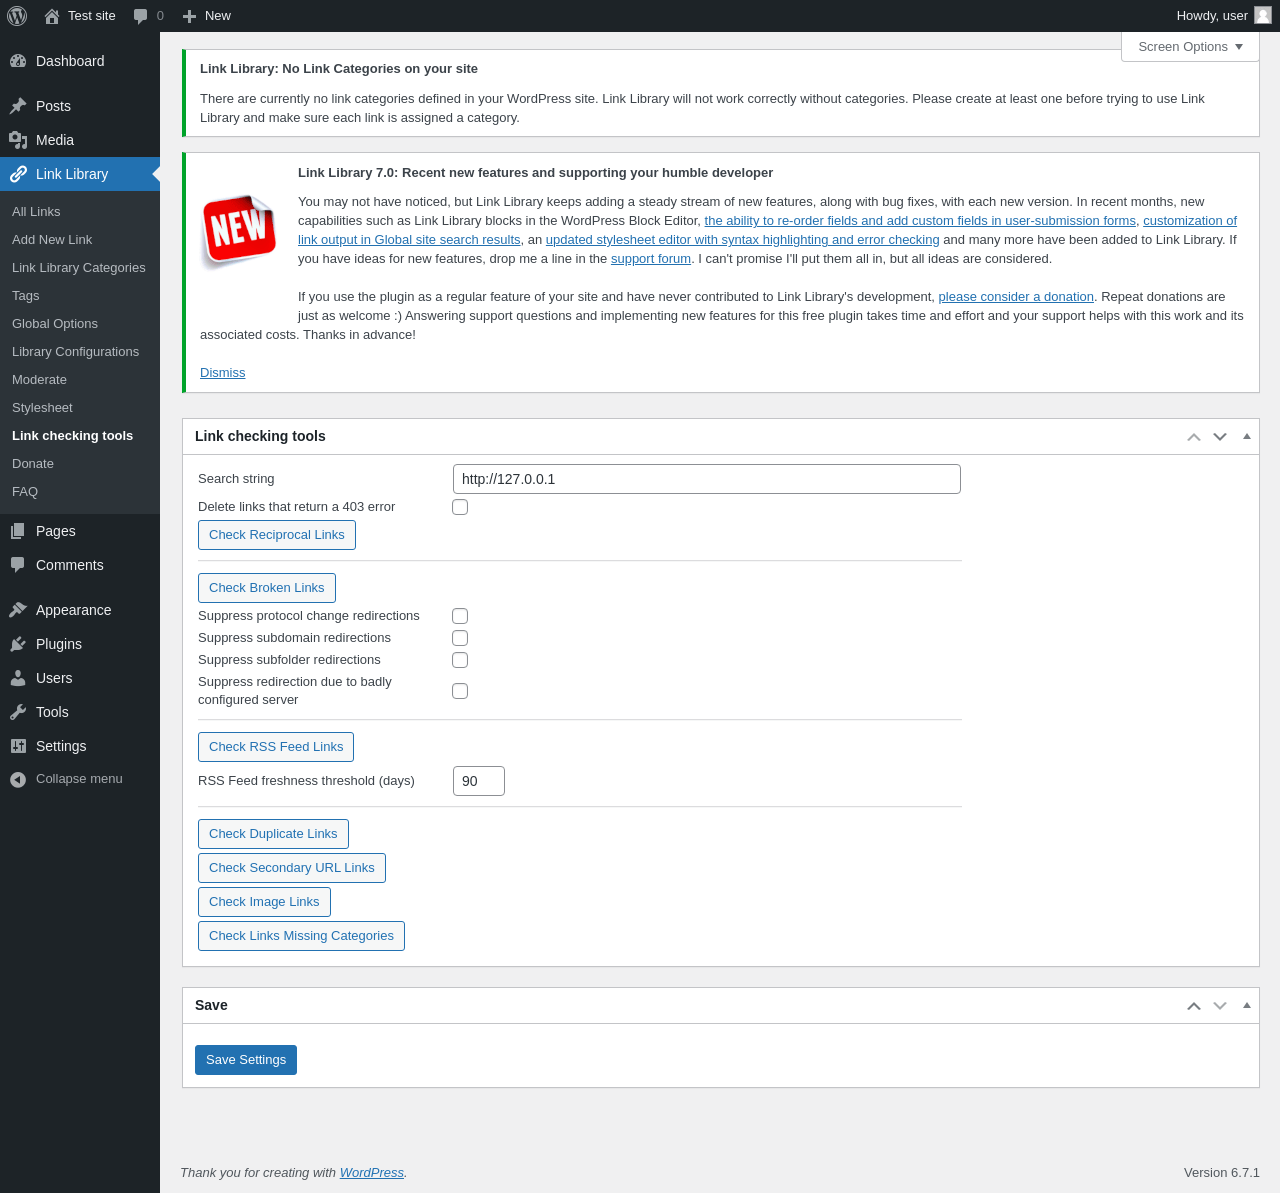
Task: Check Suppress redirection due to badly configured server
Action: [460, 691]
